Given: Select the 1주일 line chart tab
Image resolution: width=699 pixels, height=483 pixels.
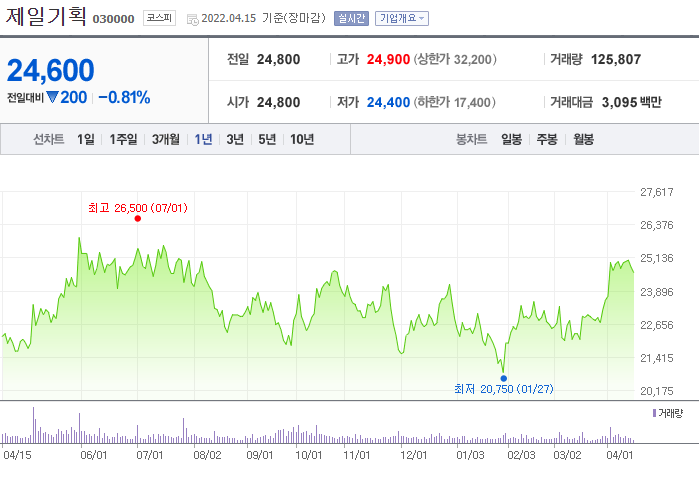Looking at the screenshot, I should point(123,139).
